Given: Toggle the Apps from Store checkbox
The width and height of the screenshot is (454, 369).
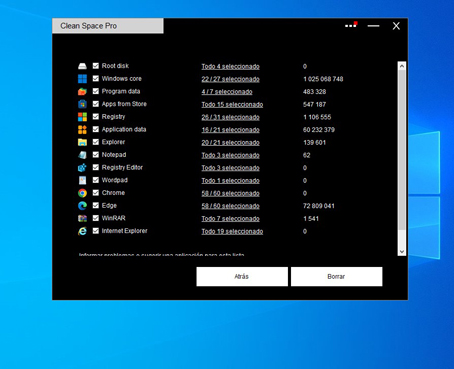Looking at the screenshot, I should 96,104.
